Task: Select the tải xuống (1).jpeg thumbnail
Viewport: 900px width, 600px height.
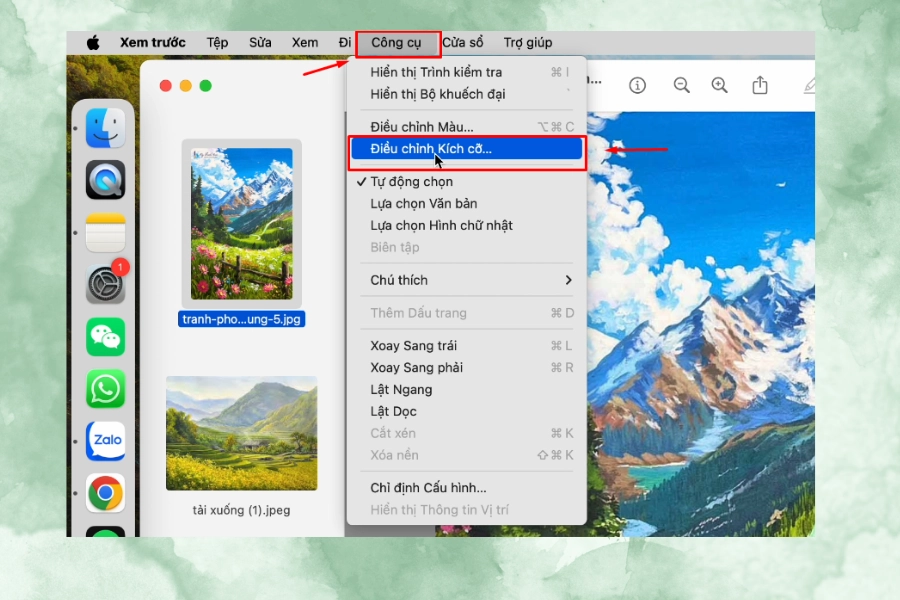Action: [242, 433]
